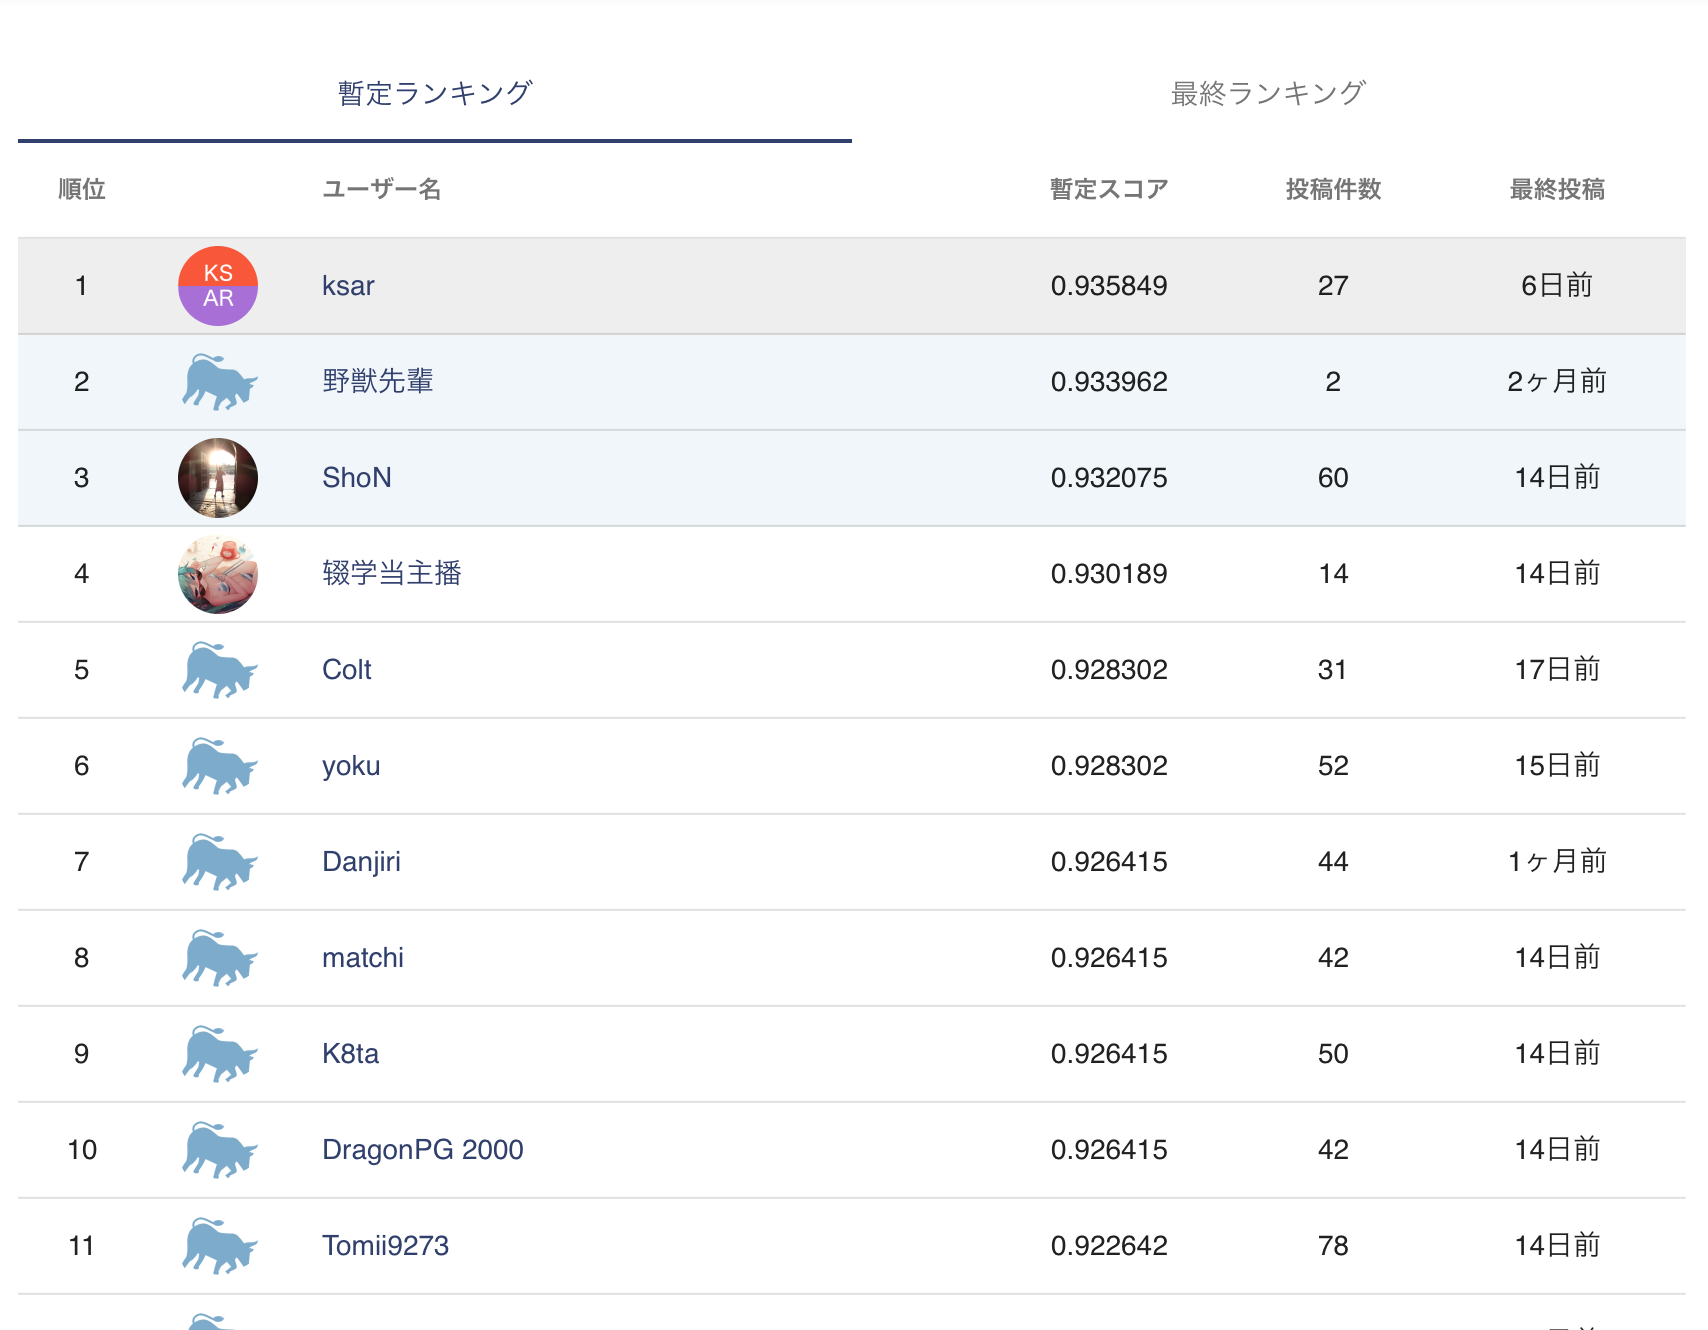Viewport: 1708px width, 1330px height.
Task: Click yoku's submission count 52
Action: (1333, 766)
